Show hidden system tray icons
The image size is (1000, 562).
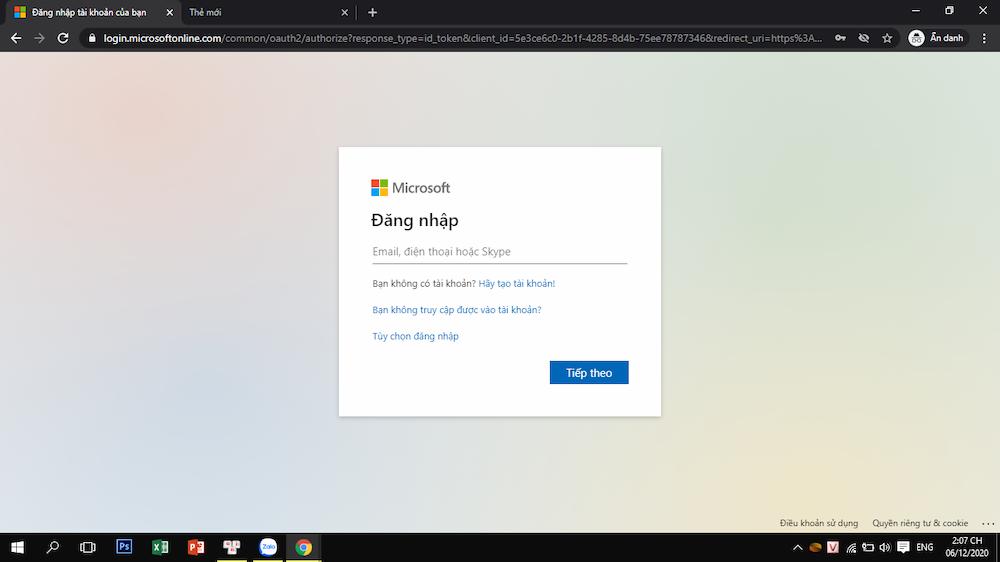point(797,547)
